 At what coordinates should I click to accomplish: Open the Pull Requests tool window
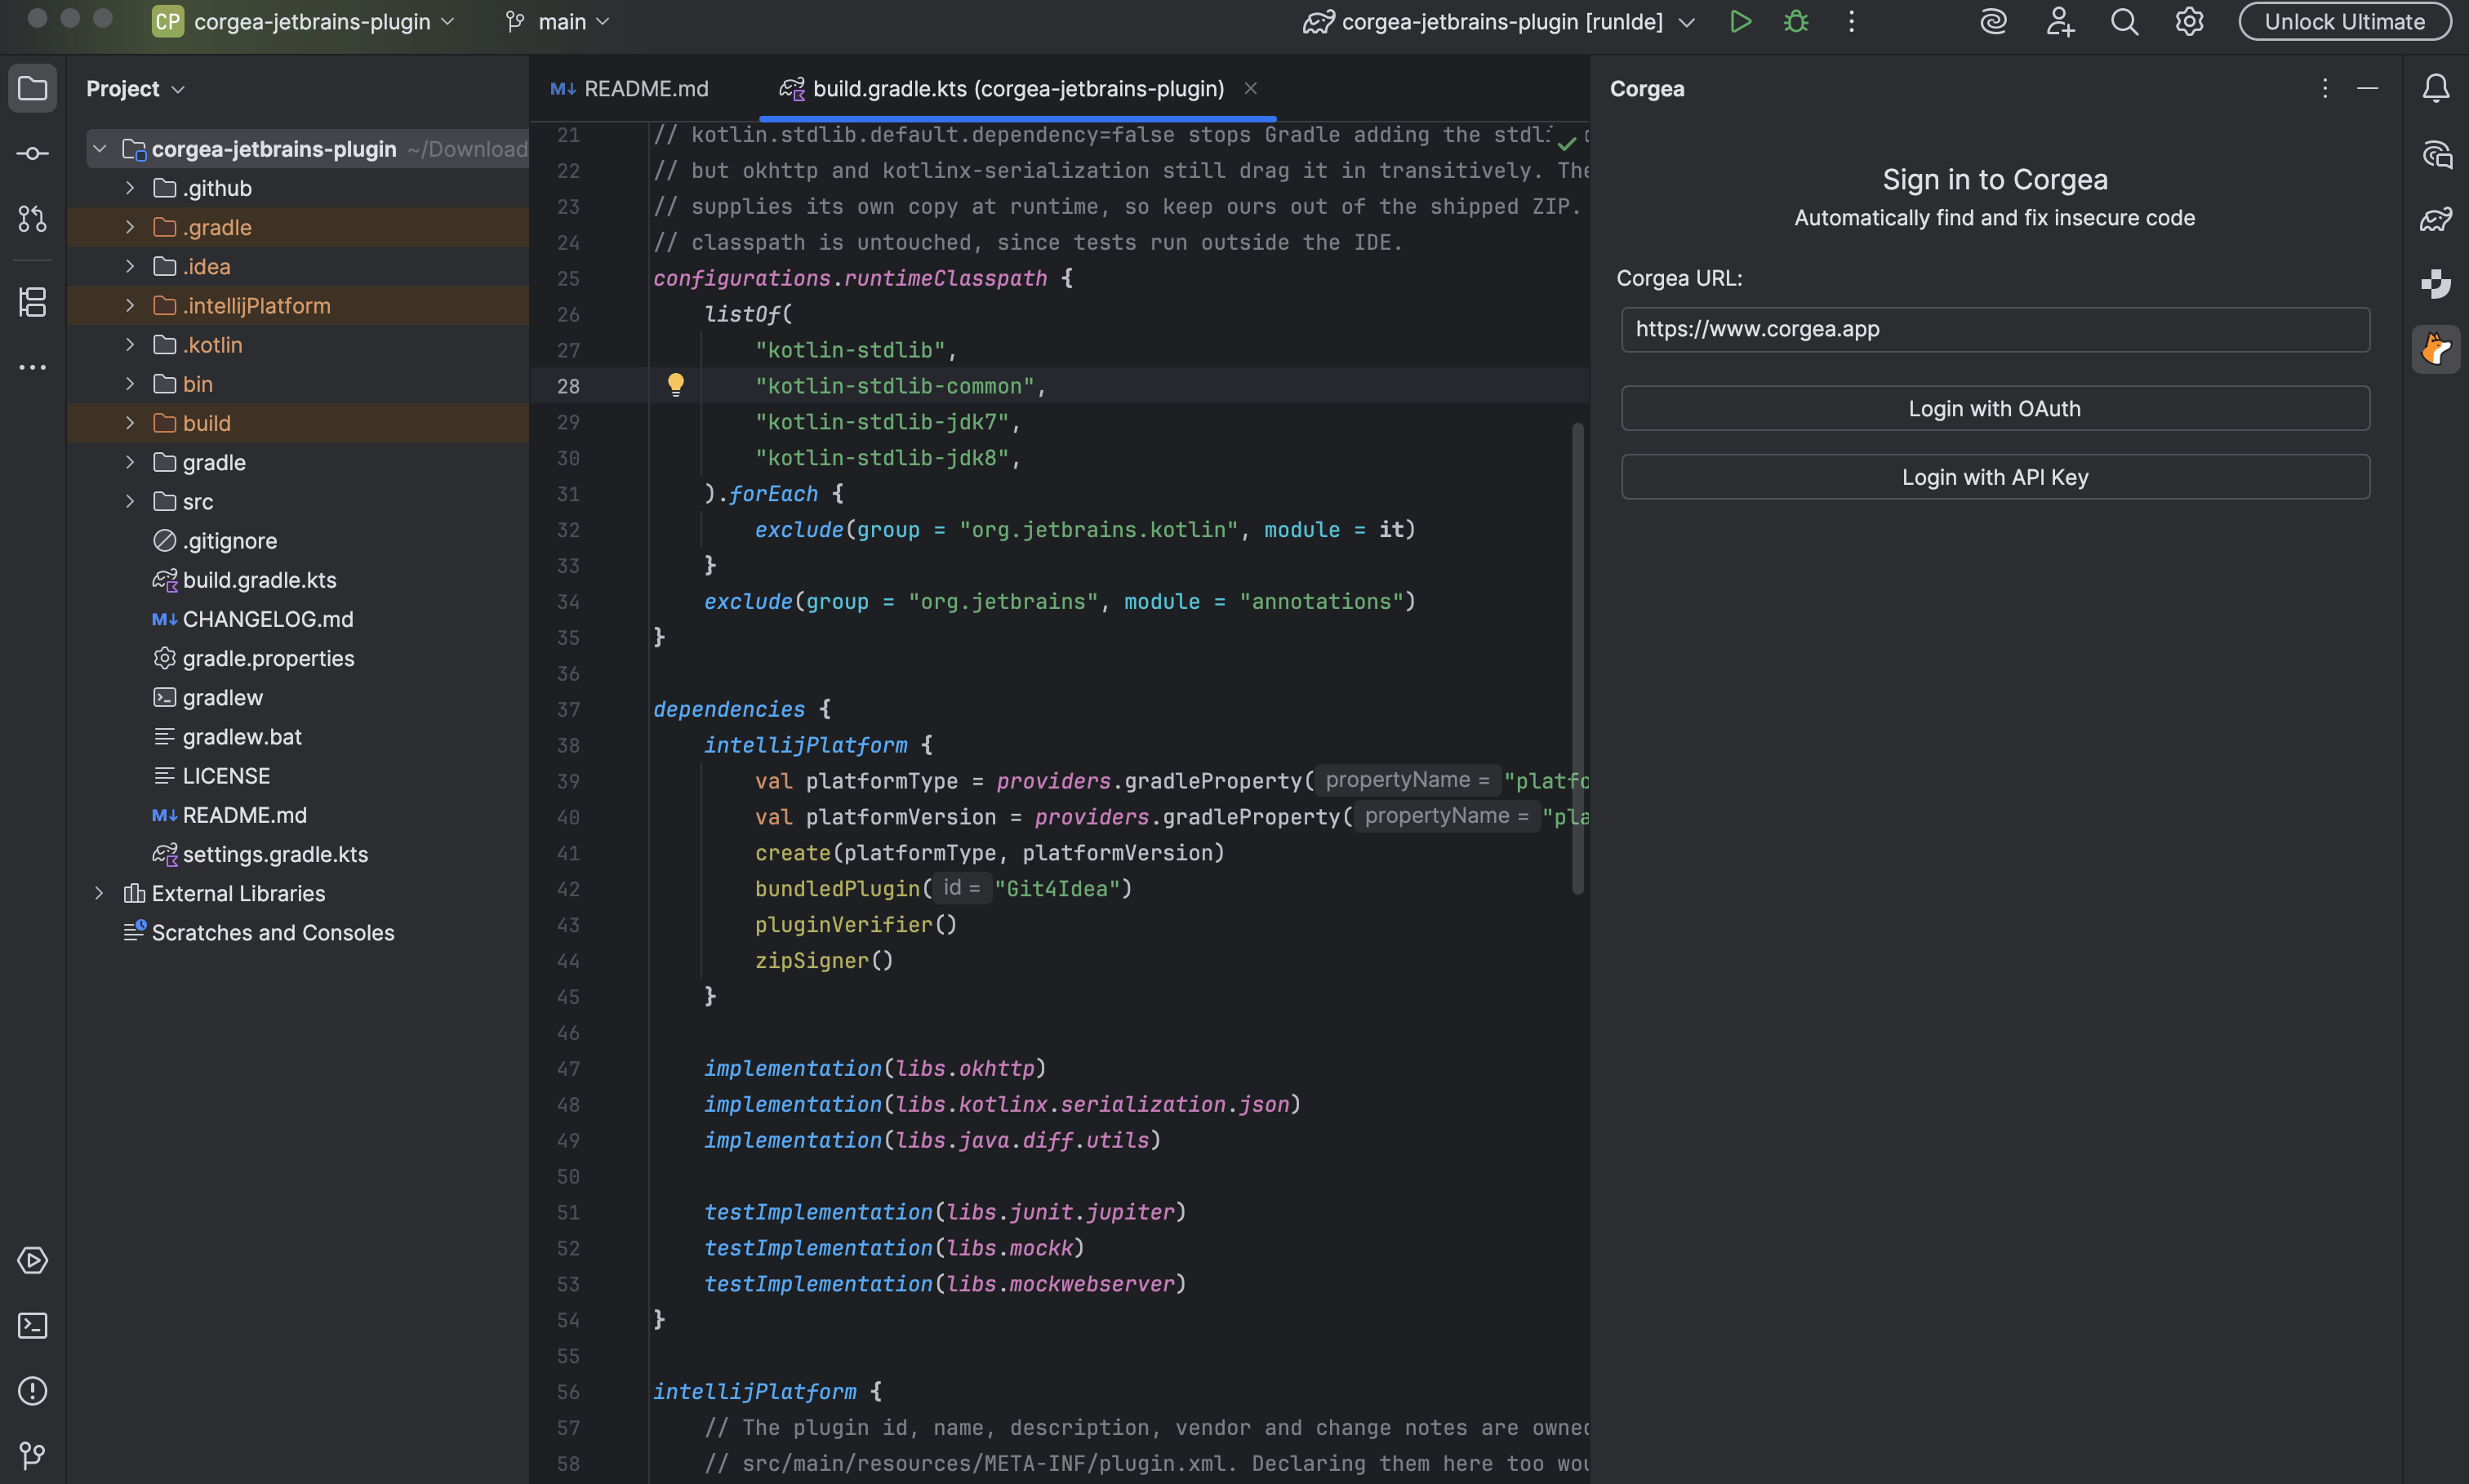coord(32,219)
